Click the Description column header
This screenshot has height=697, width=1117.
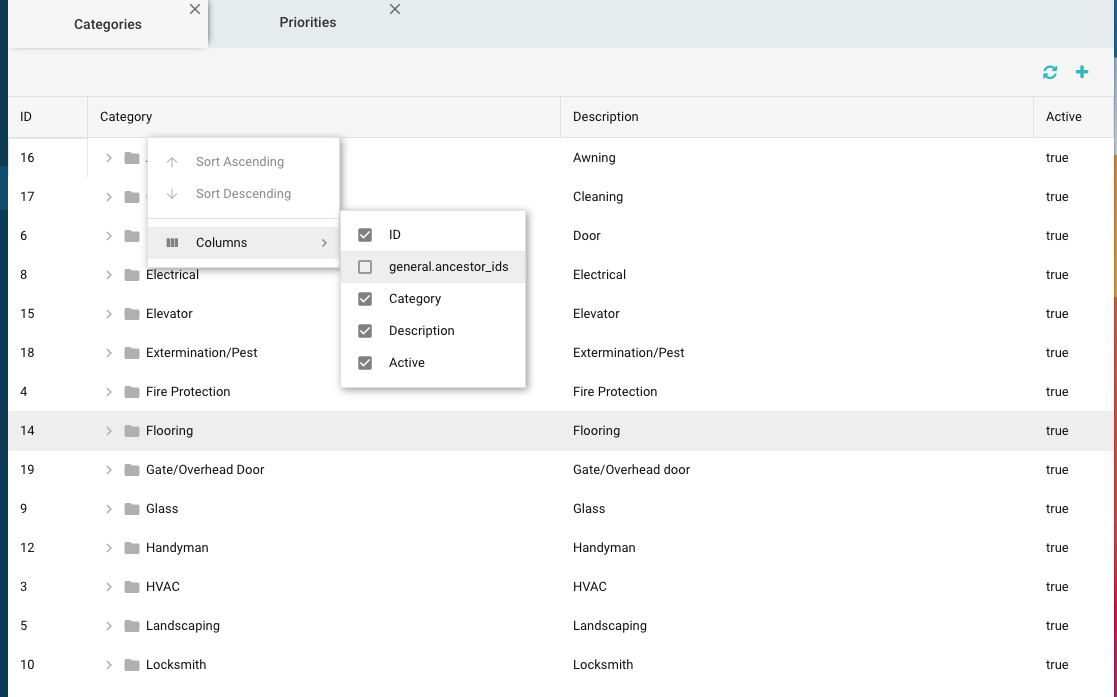pos(605,117)
